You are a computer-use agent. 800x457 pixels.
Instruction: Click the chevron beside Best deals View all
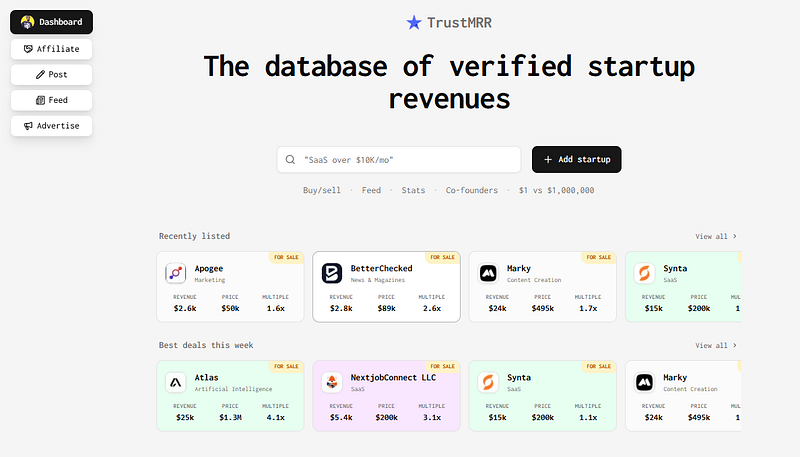click(x=735, y=345)
